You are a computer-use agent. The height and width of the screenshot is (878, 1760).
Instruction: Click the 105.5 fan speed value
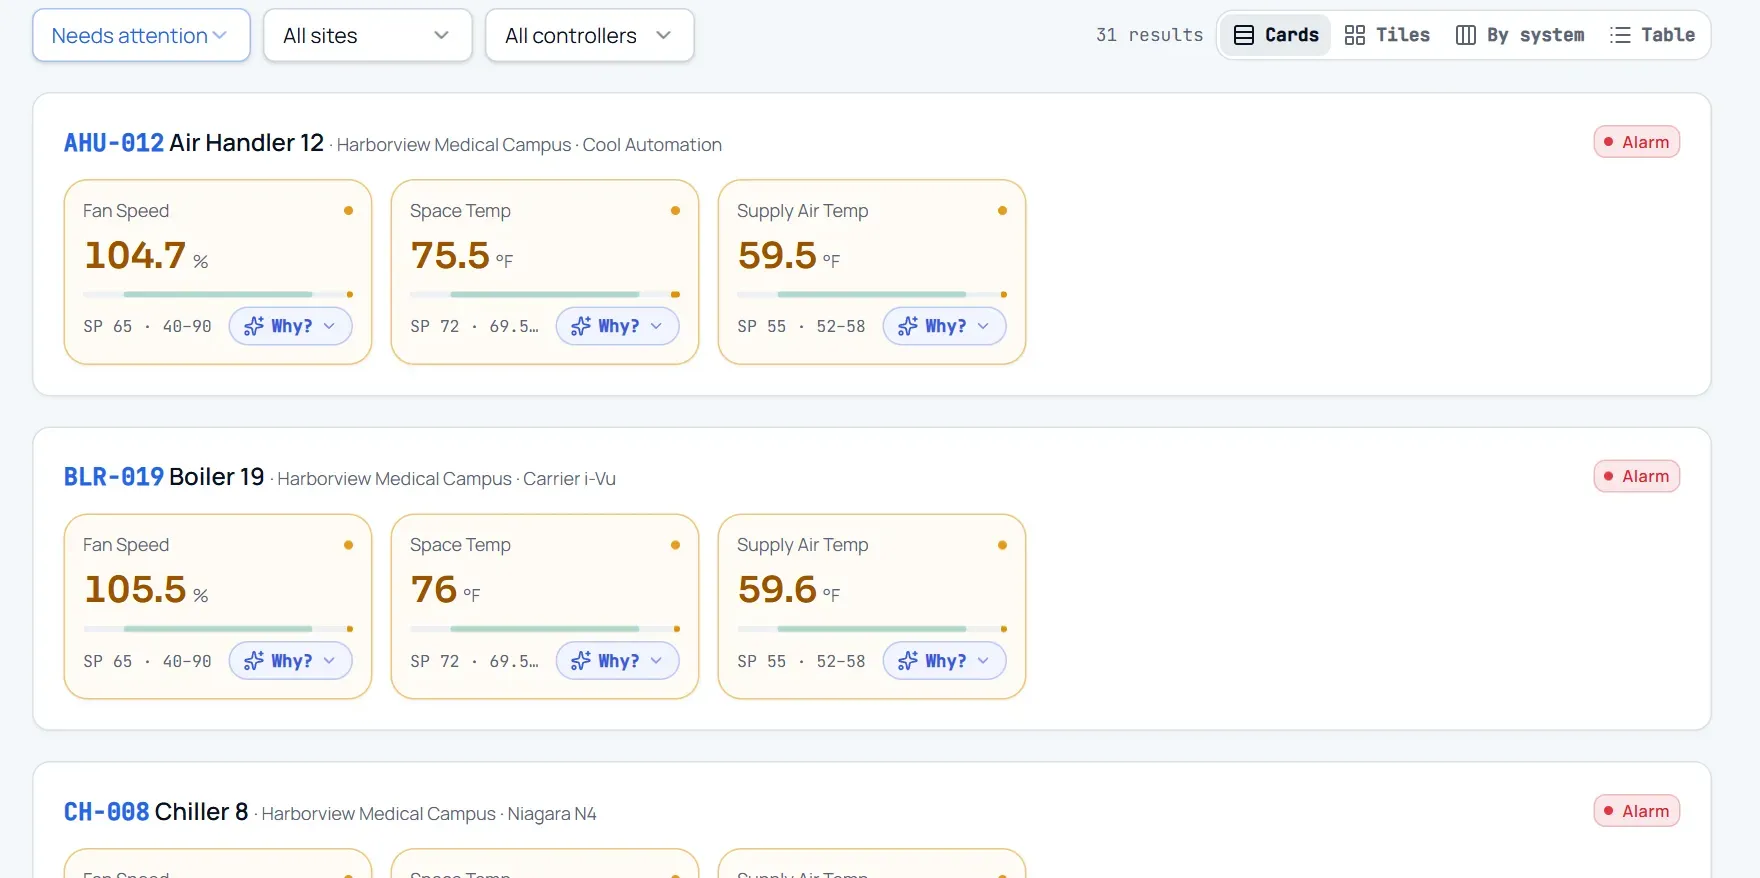click(x=135, y=589)
